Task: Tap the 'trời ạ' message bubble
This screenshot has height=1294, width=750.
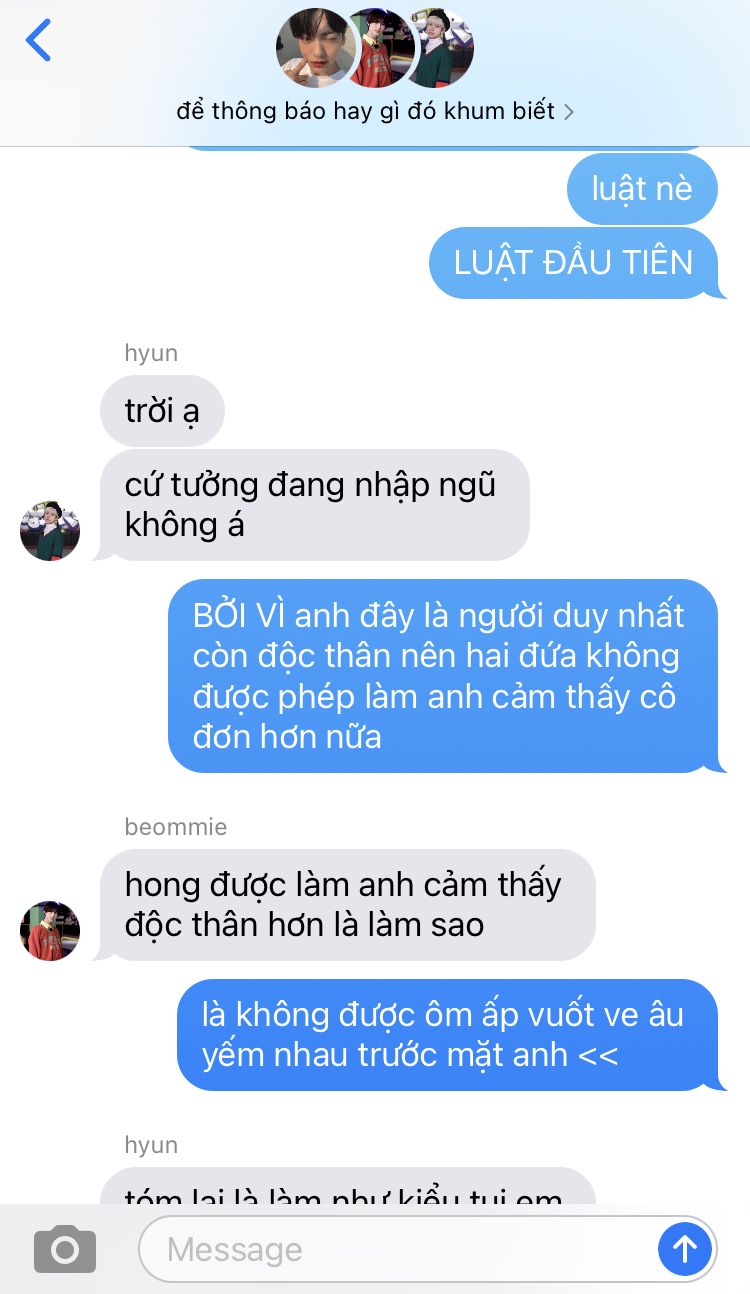Action: tap(162, 410)
